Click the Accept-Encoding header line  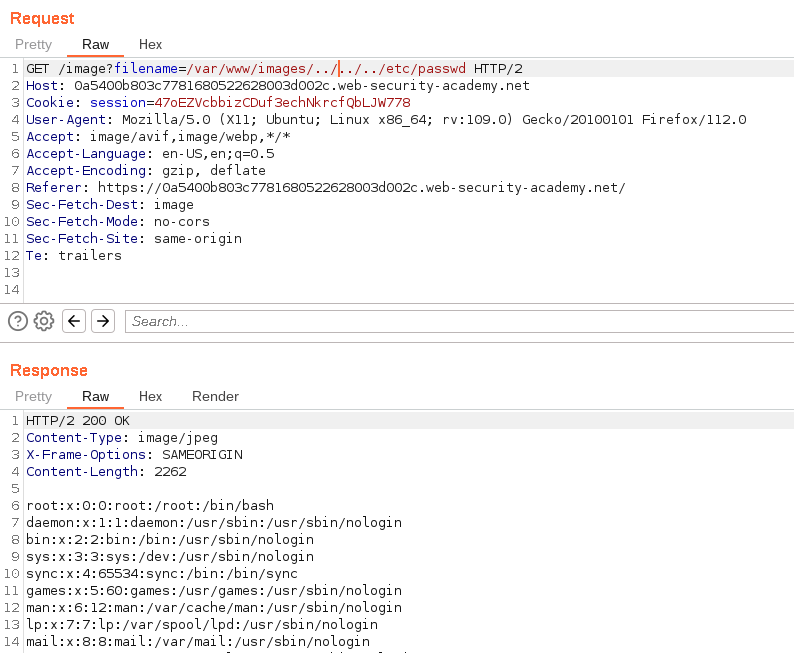click(x=146, y=171)
